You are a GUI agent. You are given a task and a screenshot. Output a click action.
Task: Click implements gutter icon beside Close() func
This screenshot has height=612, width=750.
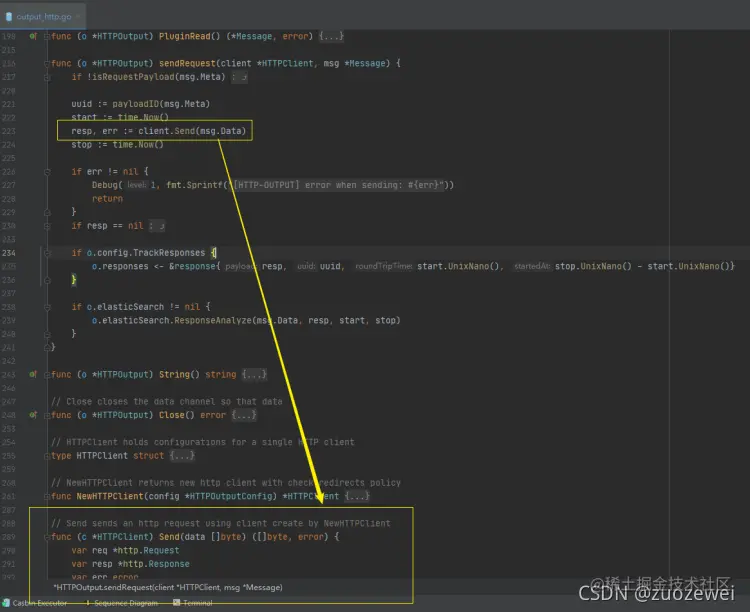(33, 415)
